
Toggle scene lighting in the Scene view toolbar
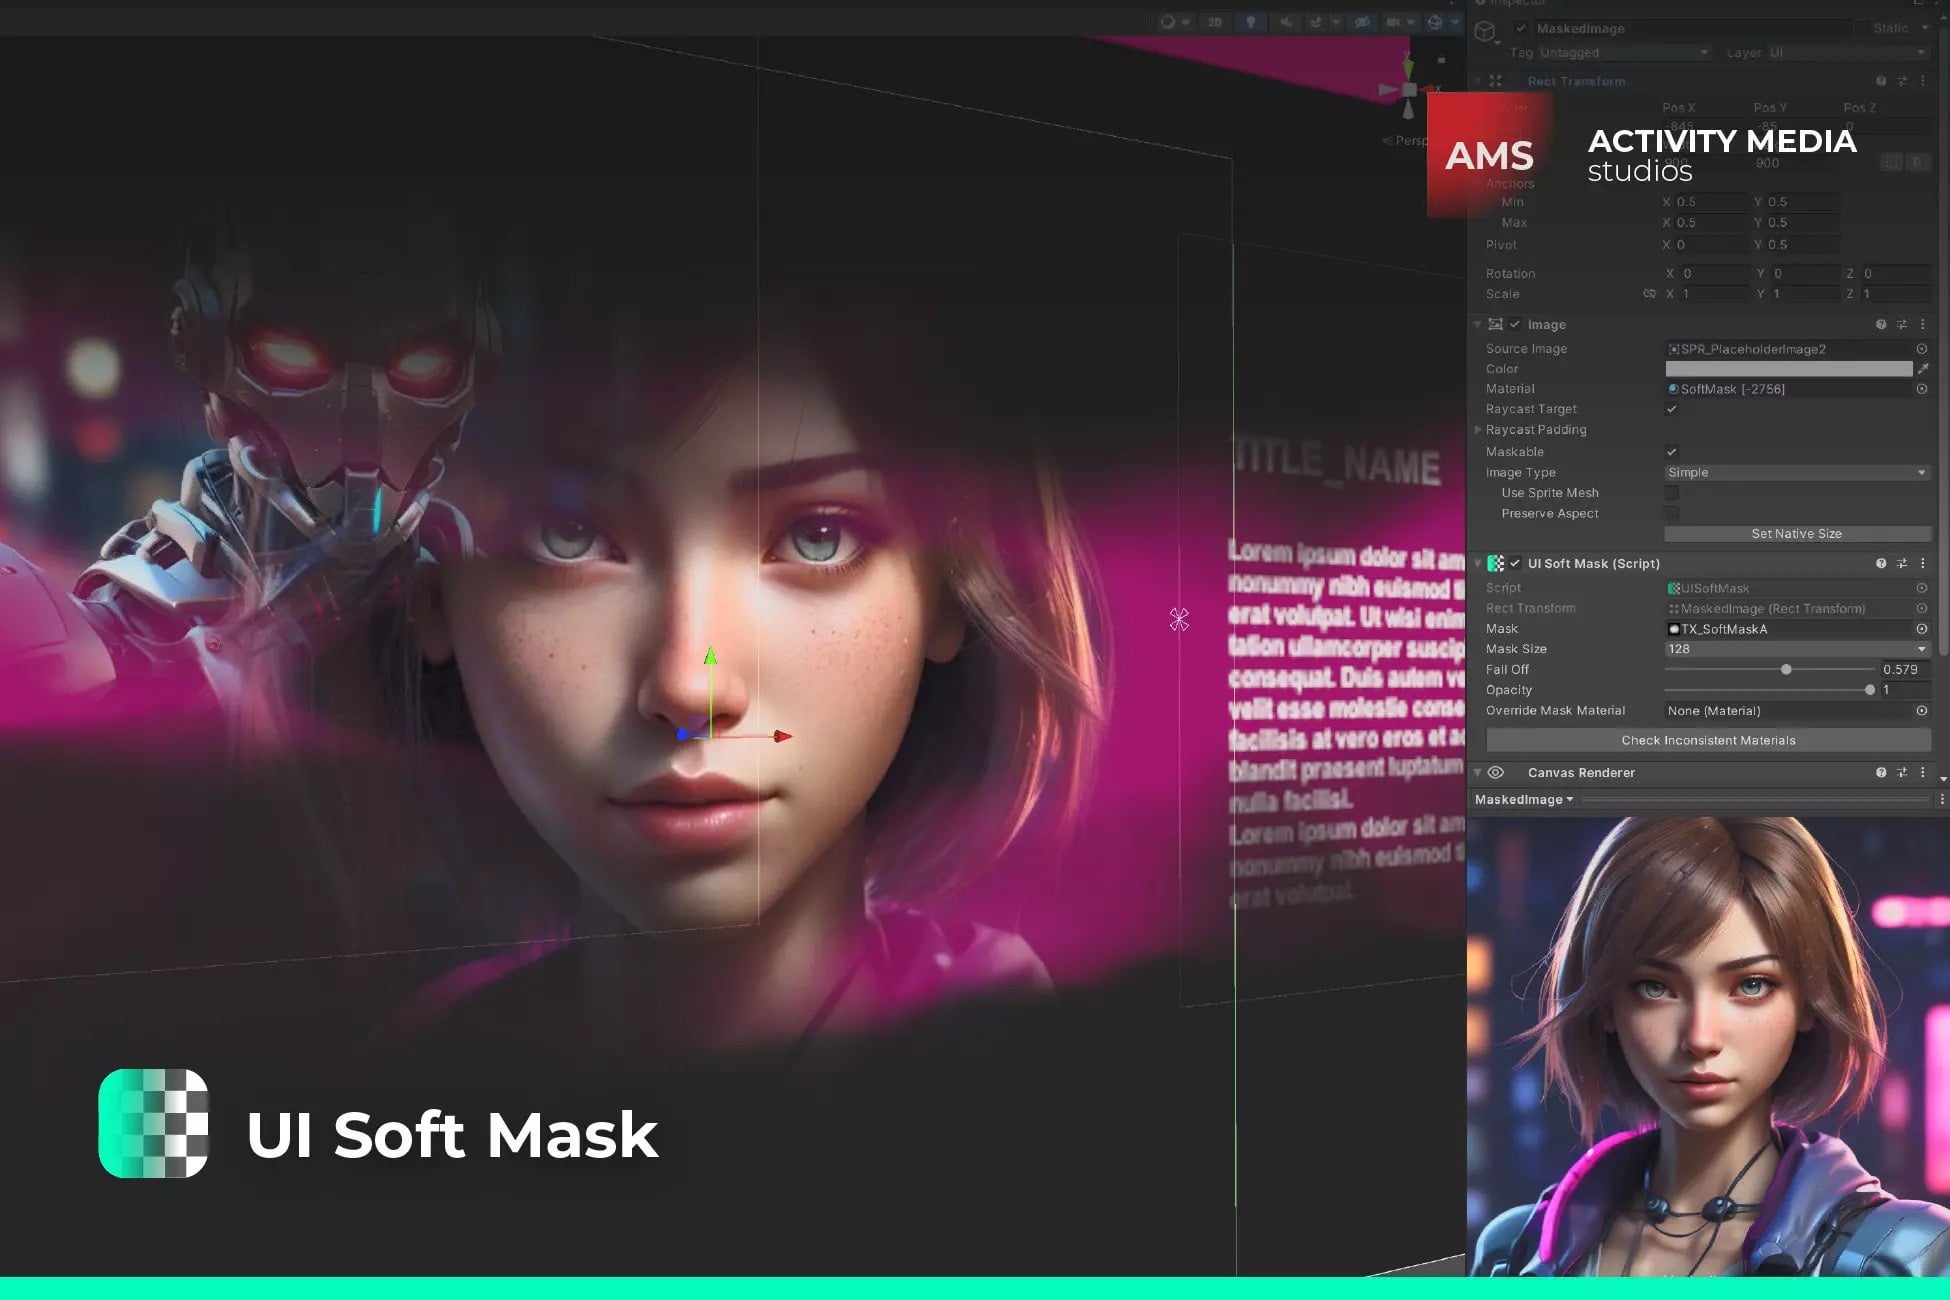pyautogui.click(x=1250, y=22)
